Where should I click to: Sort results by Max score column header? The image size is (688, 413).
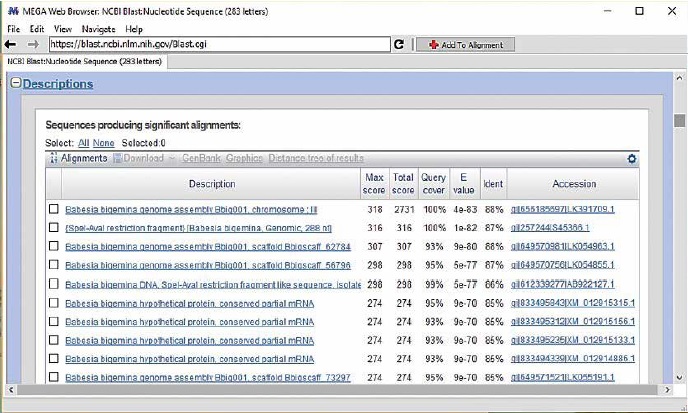372,183
